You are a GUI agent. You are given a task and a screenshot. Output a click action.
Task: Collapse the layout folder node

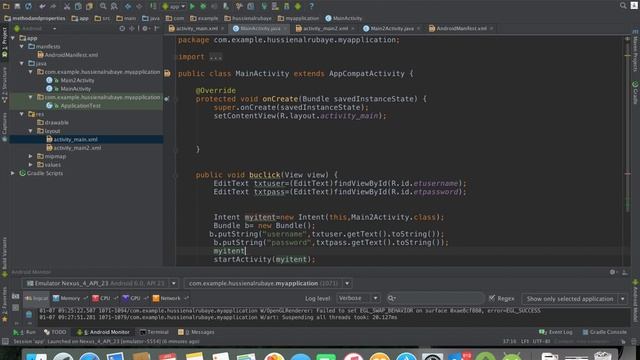coord(31,131)
